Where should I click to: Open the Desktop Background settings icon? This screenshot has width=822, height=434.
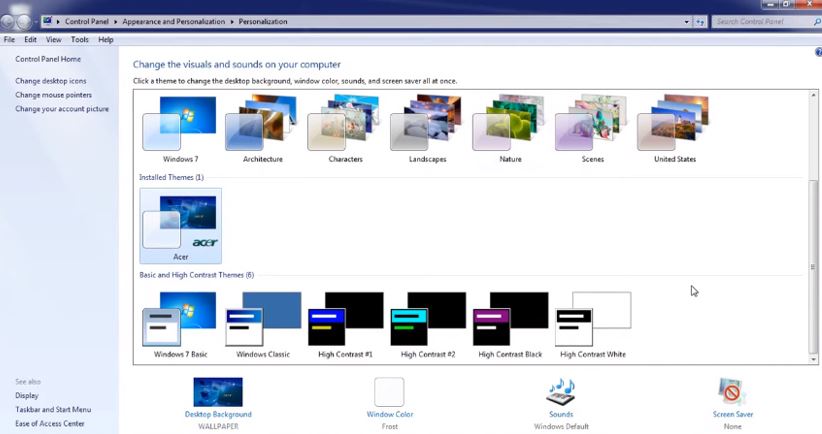pyautogui.click(x=218, y=392)
